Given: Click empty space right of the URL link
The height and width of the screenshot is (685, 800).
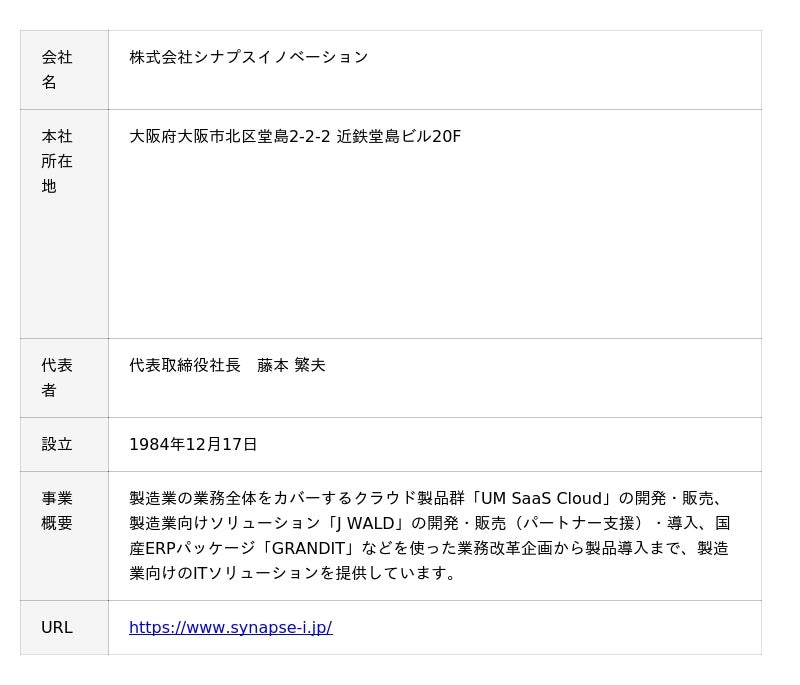Looking at the screenshot, I should click(x=546, y=628).
